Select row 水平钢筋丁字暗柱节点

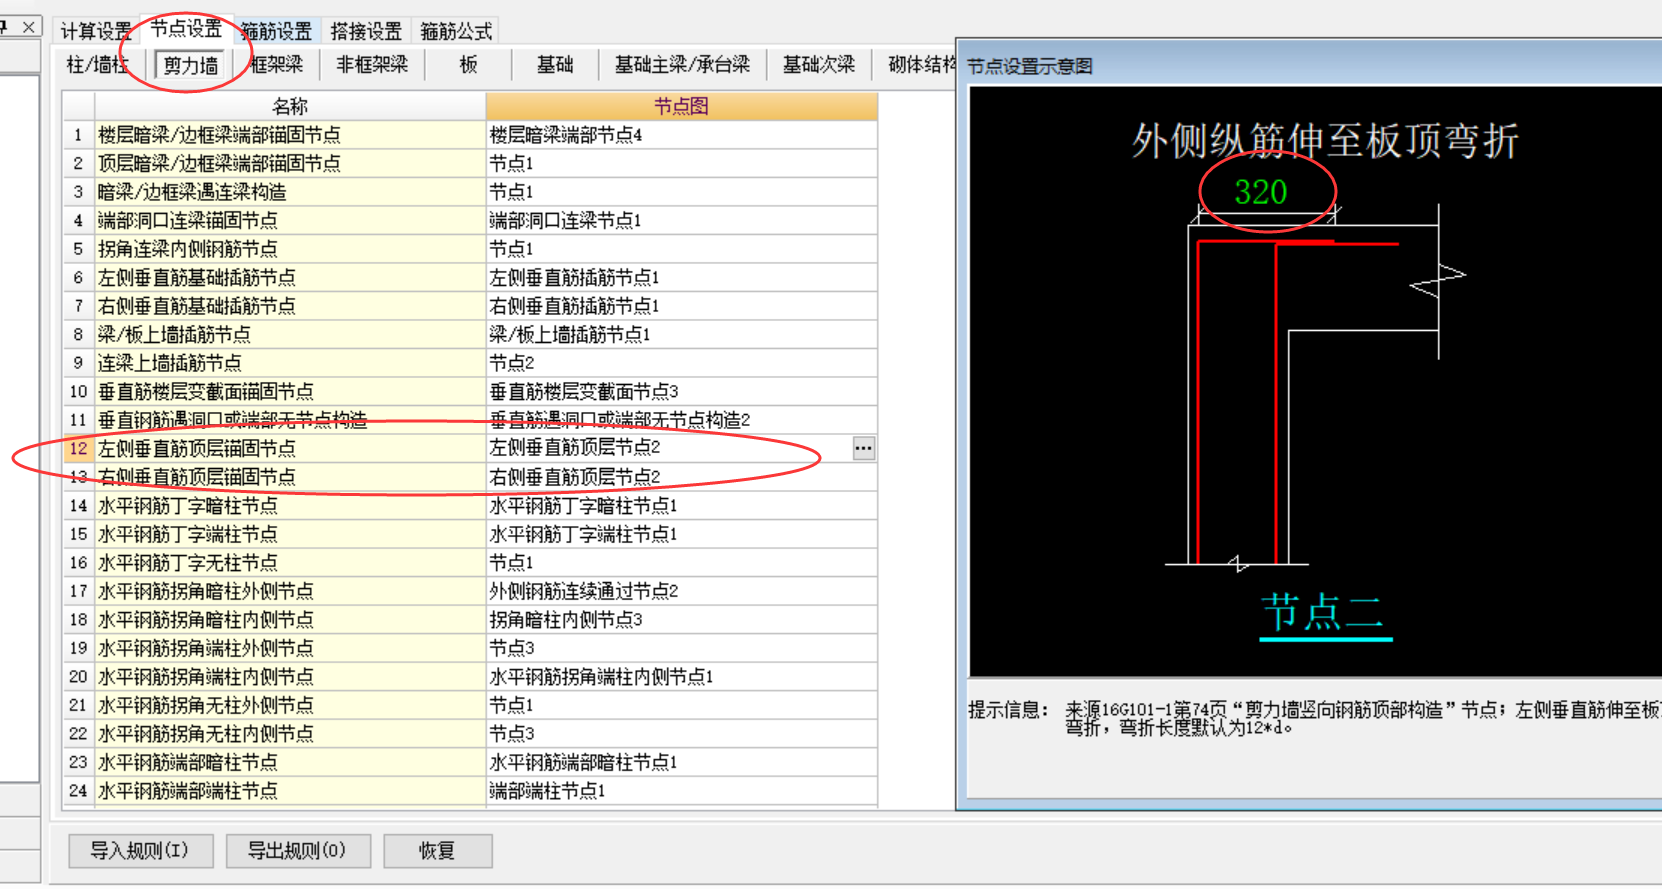click(290, 506)
